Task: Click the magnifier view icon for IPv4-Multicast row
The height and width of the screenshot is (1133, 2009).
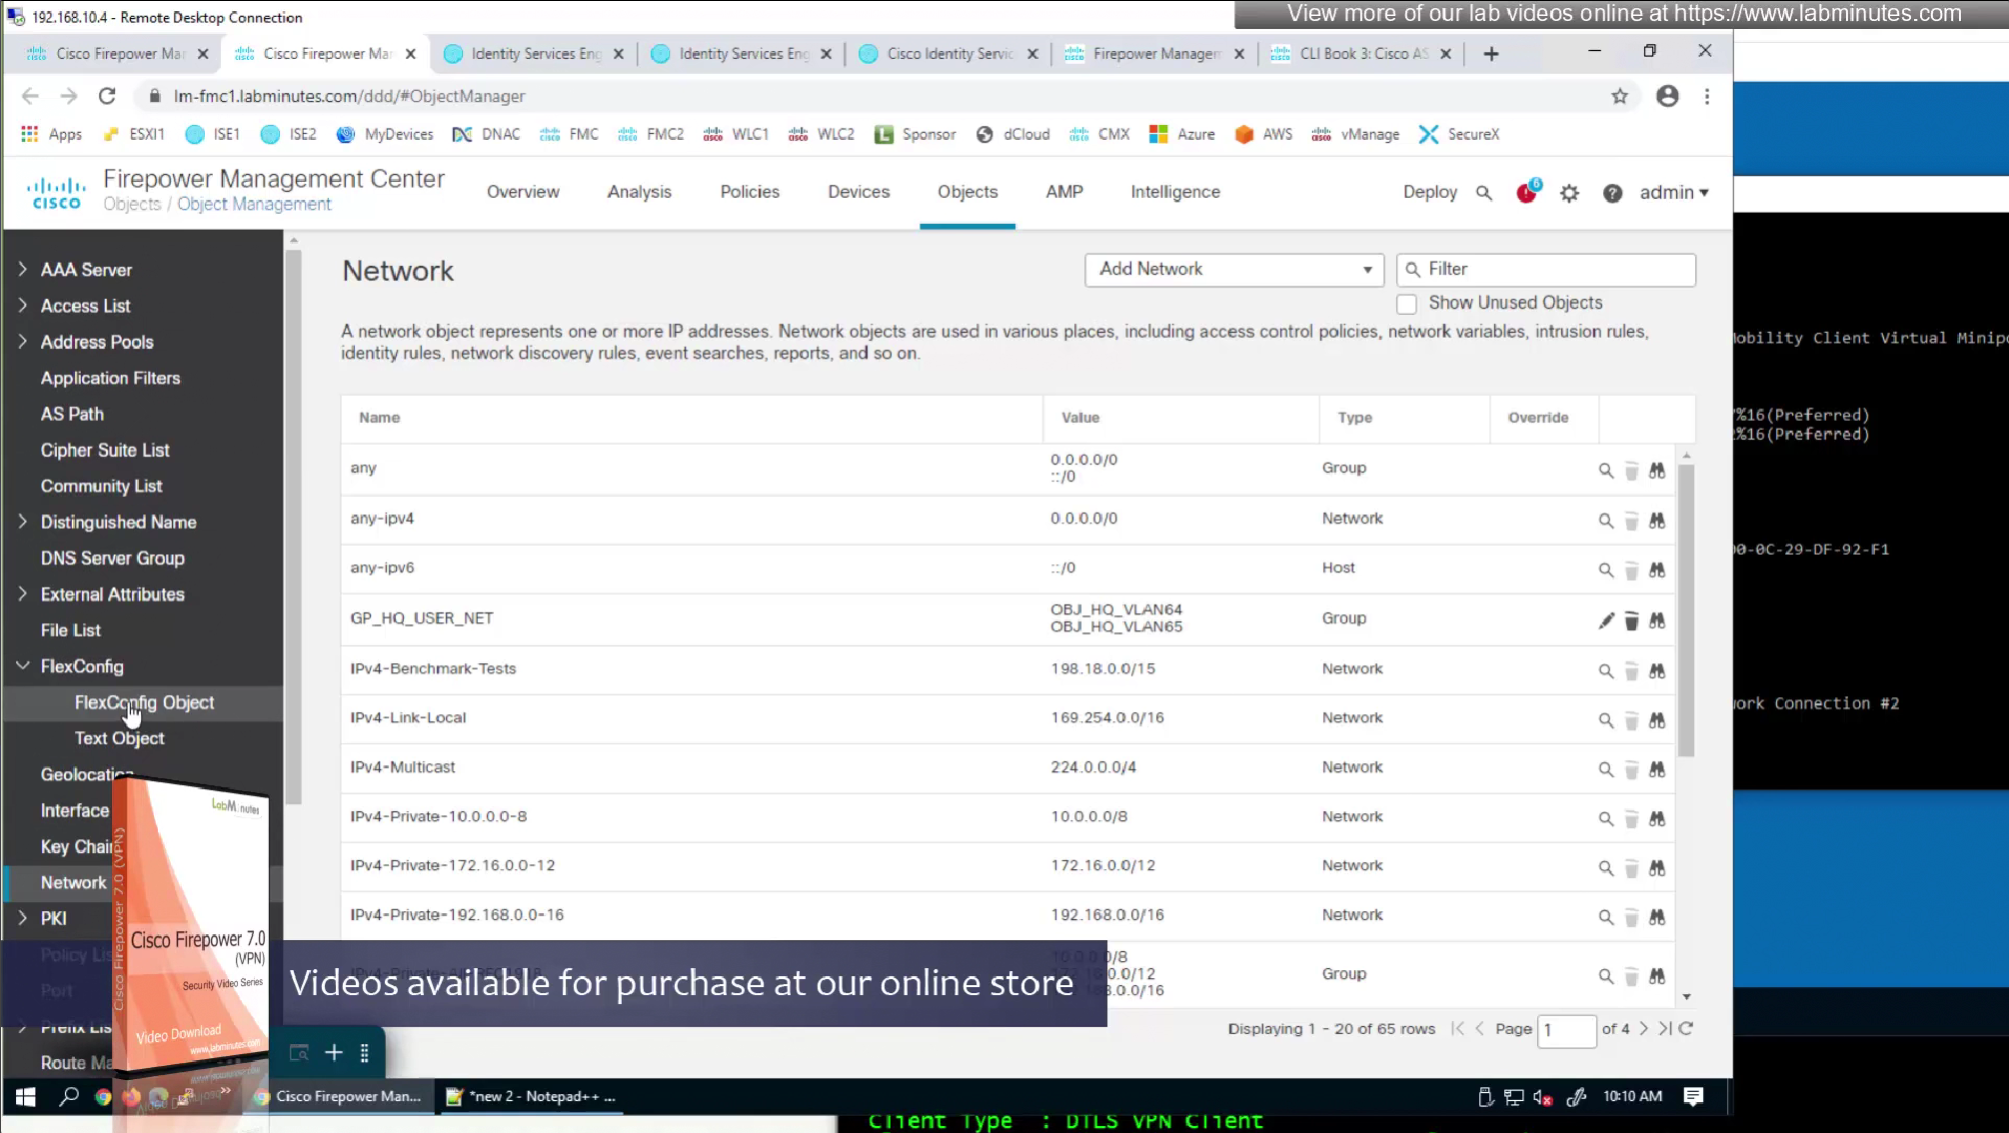Action: [x=1606, y=769]
